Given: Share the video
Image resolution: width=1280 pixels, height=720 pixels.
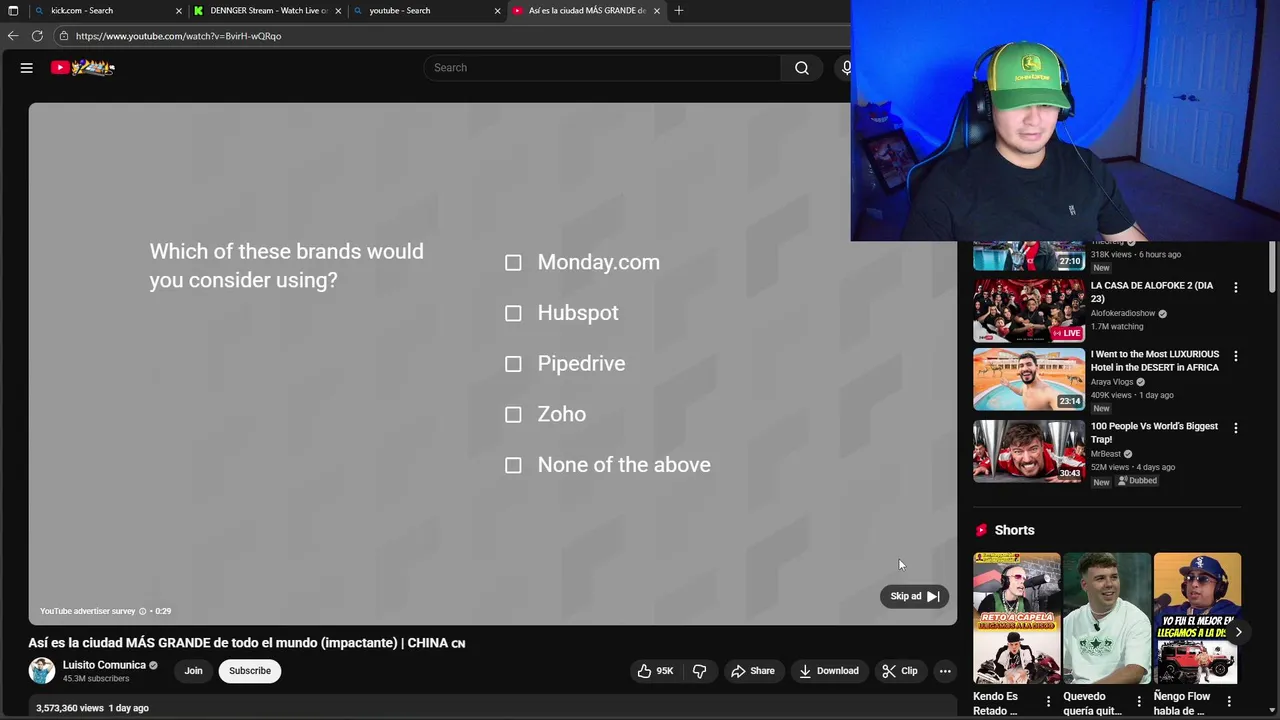Looking at the screenshot, I should pos(752,671).
